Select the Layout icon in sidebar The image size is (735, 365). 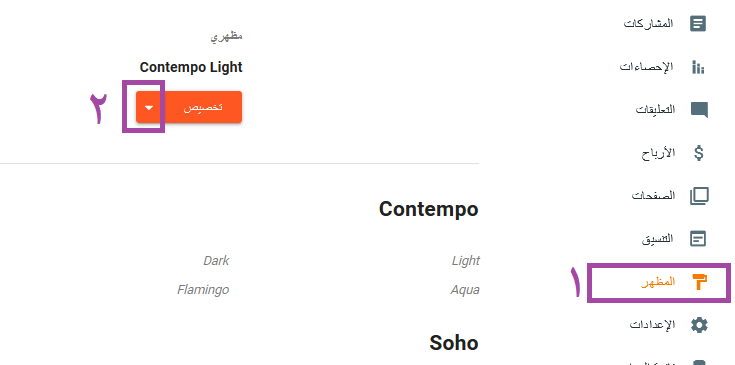[x=698, y=239]
